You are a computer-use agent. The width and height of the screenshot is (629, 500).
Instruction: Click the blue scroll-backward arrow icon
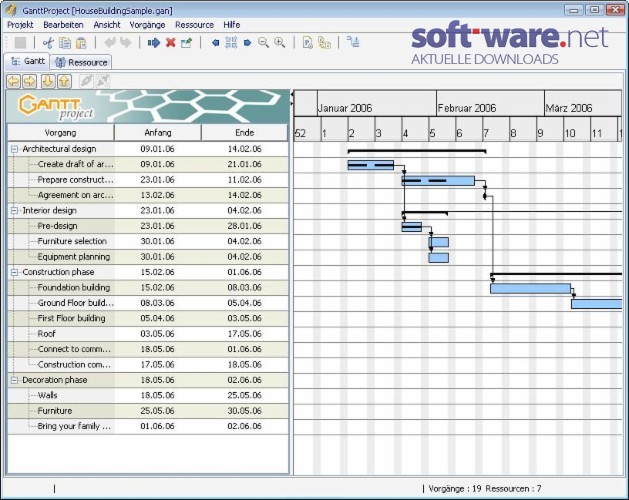click(x=215, y=43)
